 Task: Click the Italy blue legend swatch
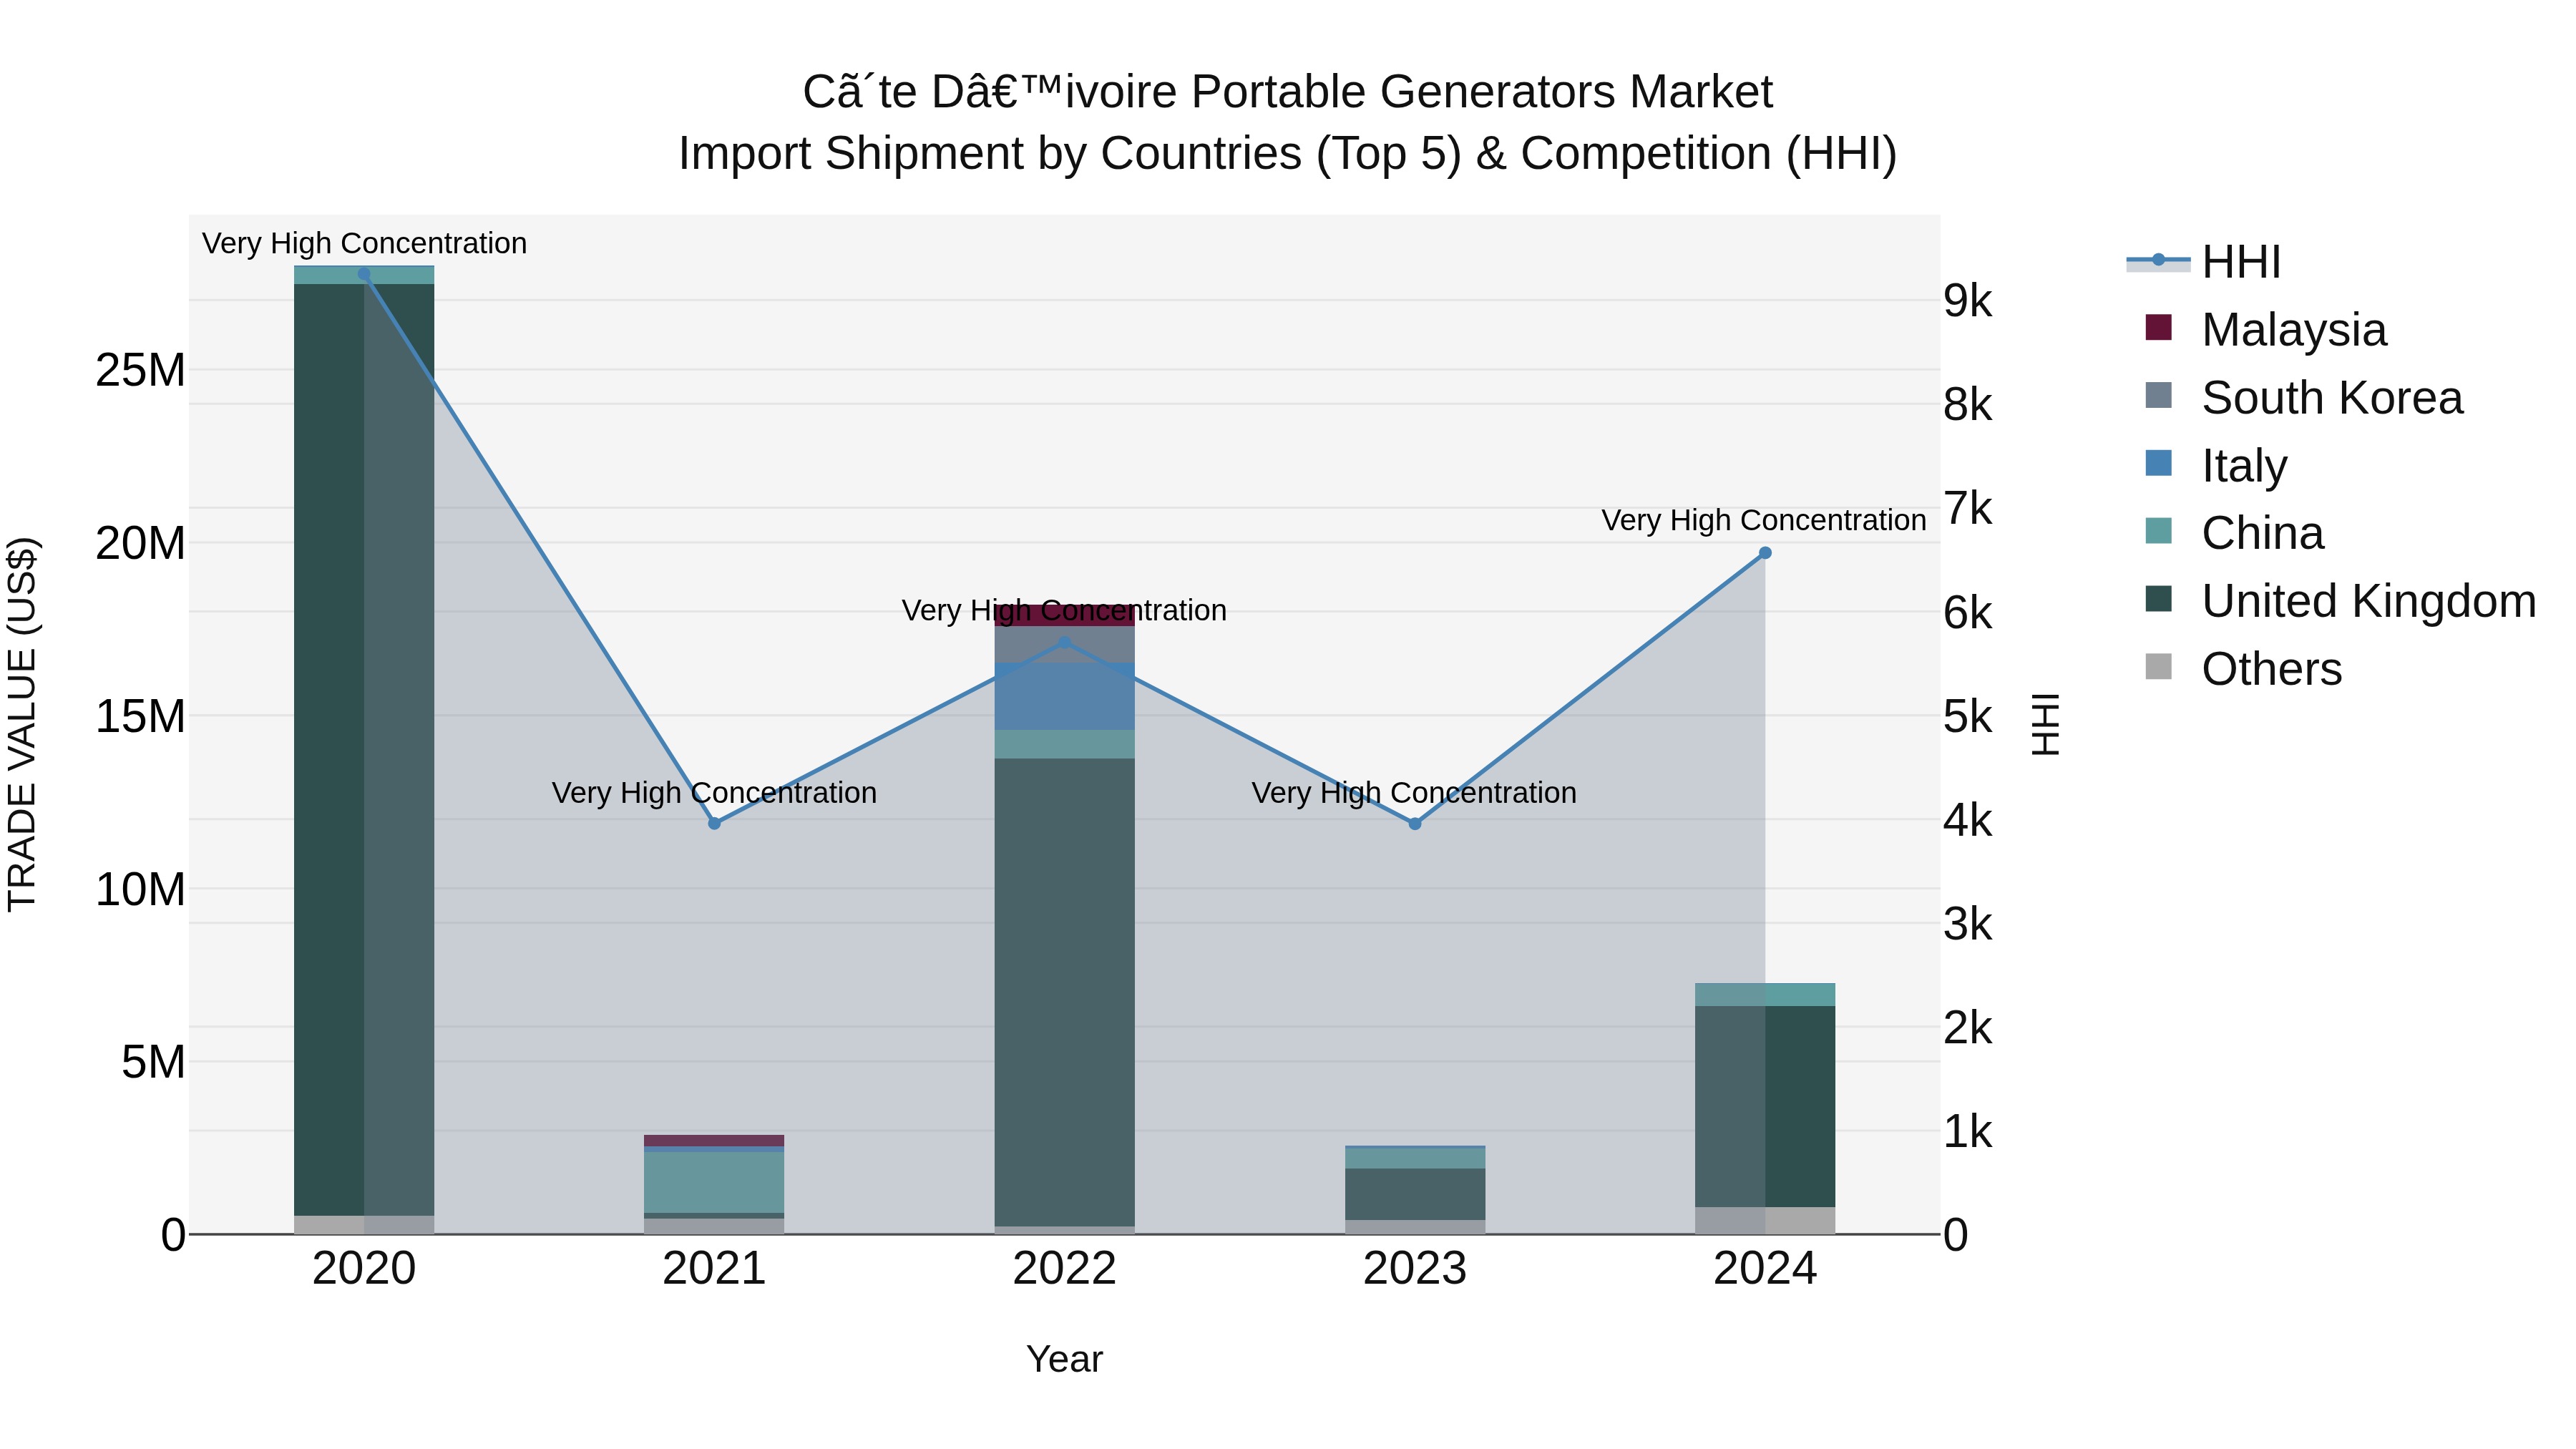(x=2159, y=463)
